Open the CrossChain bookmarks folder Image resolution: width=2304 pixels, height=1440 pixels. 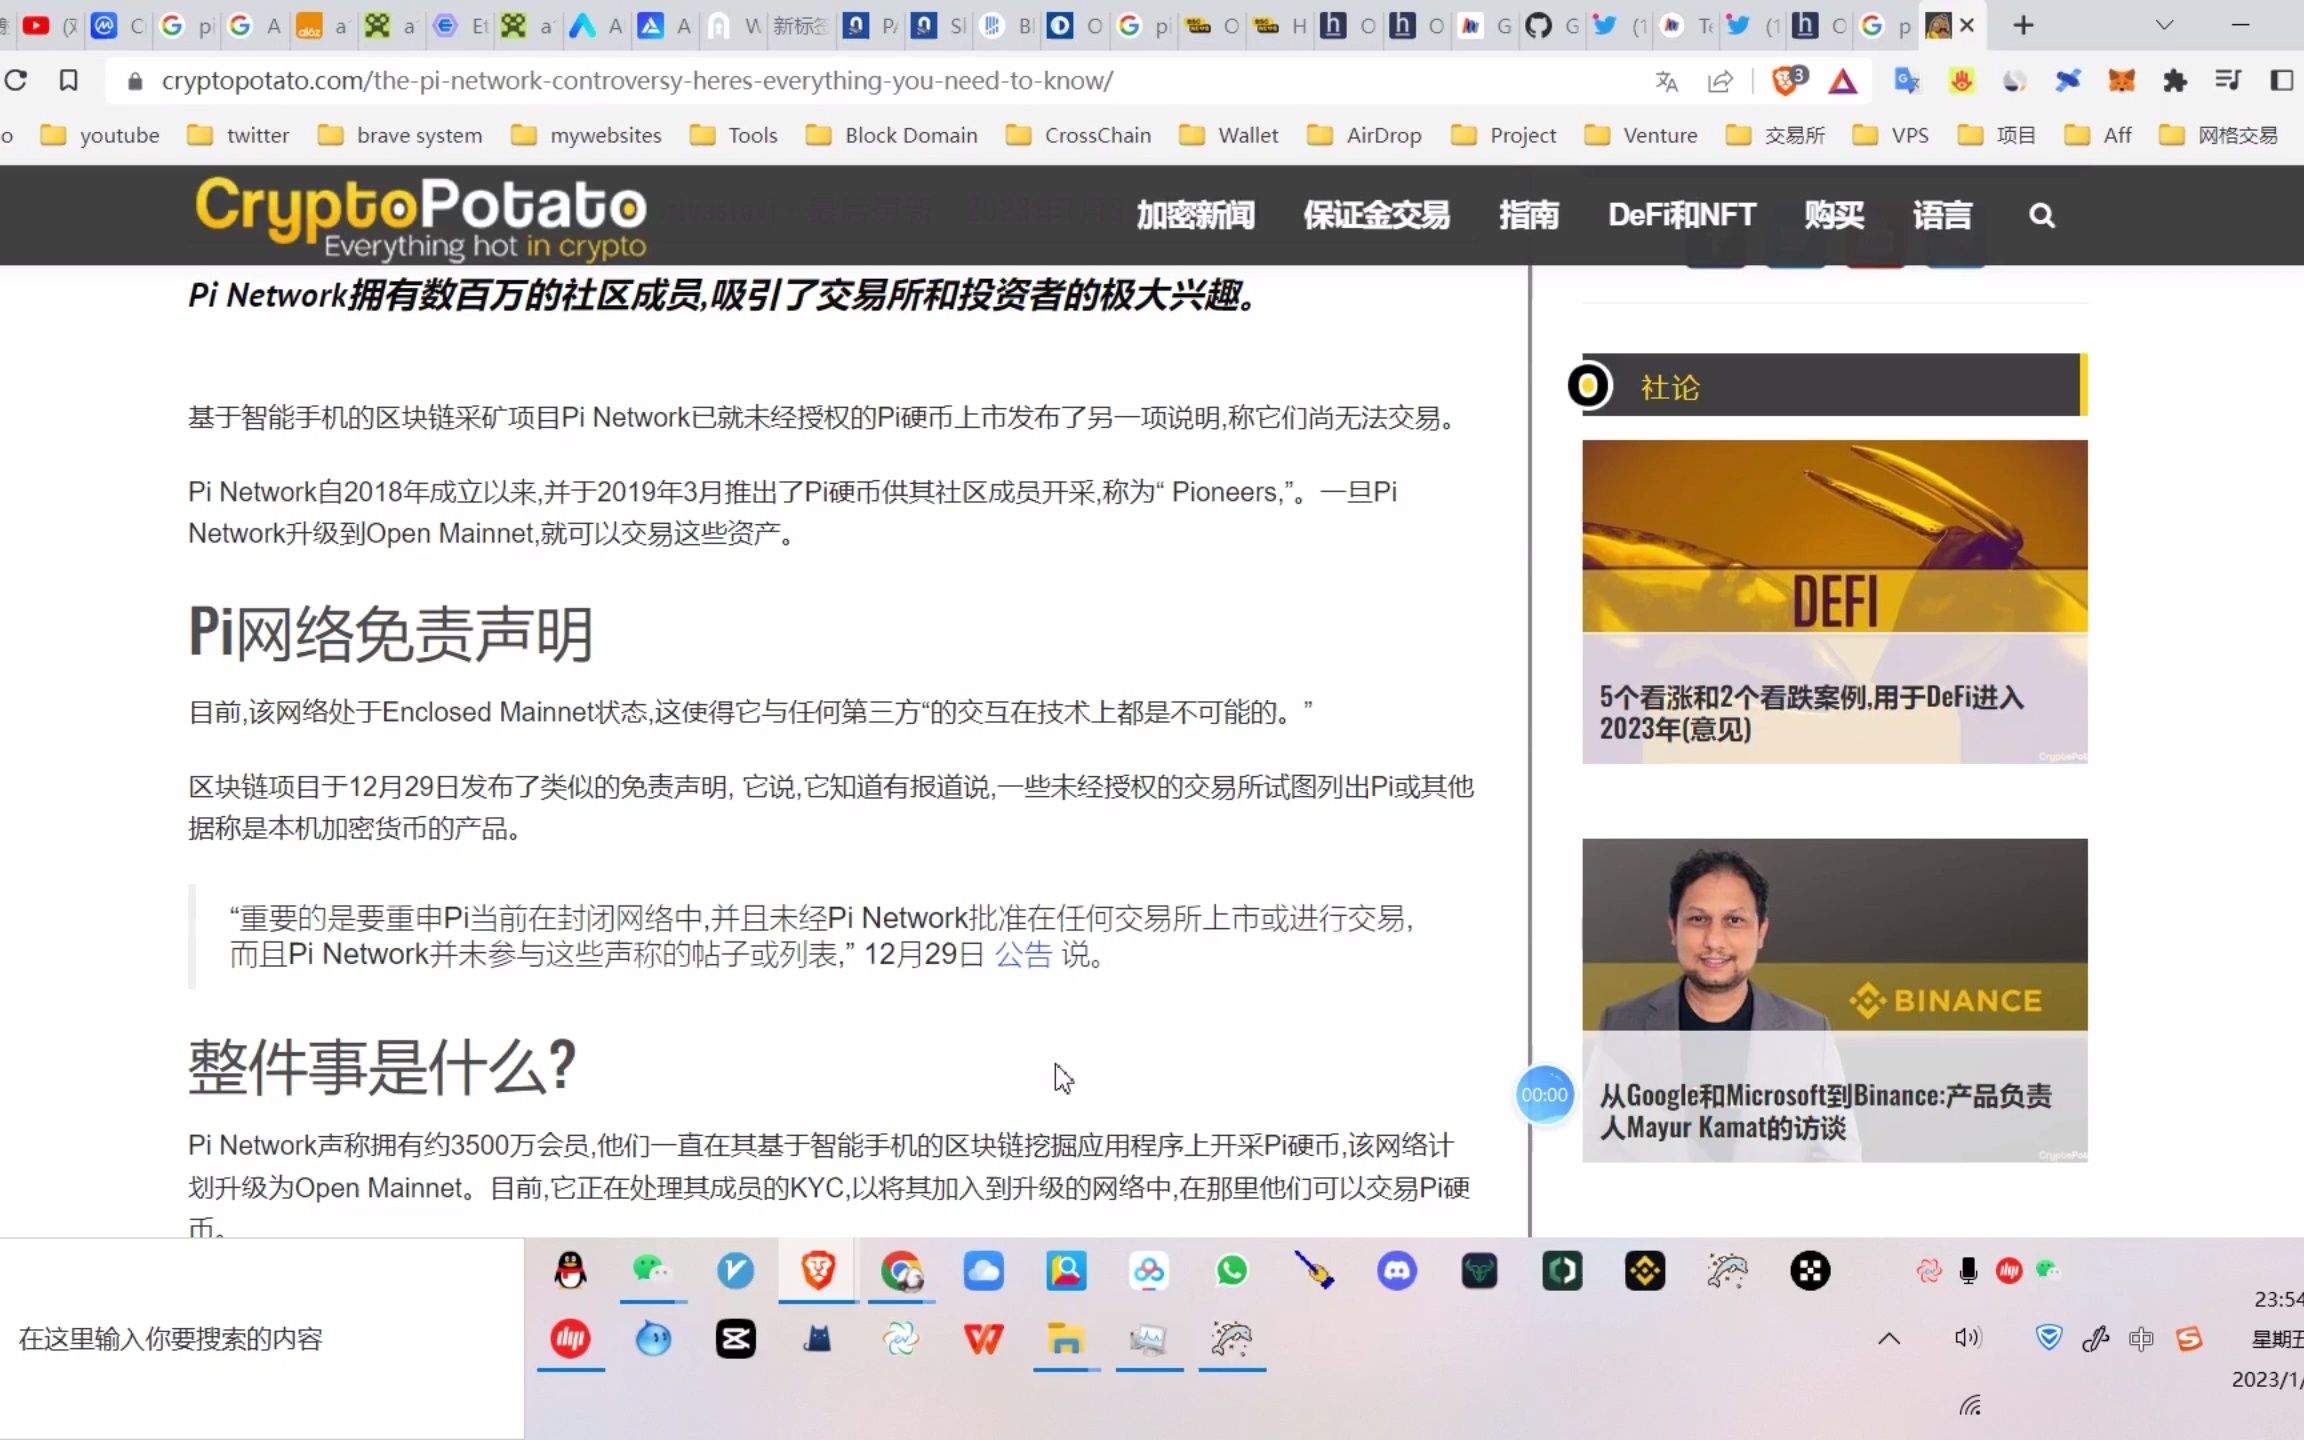tap(1079, 135)
